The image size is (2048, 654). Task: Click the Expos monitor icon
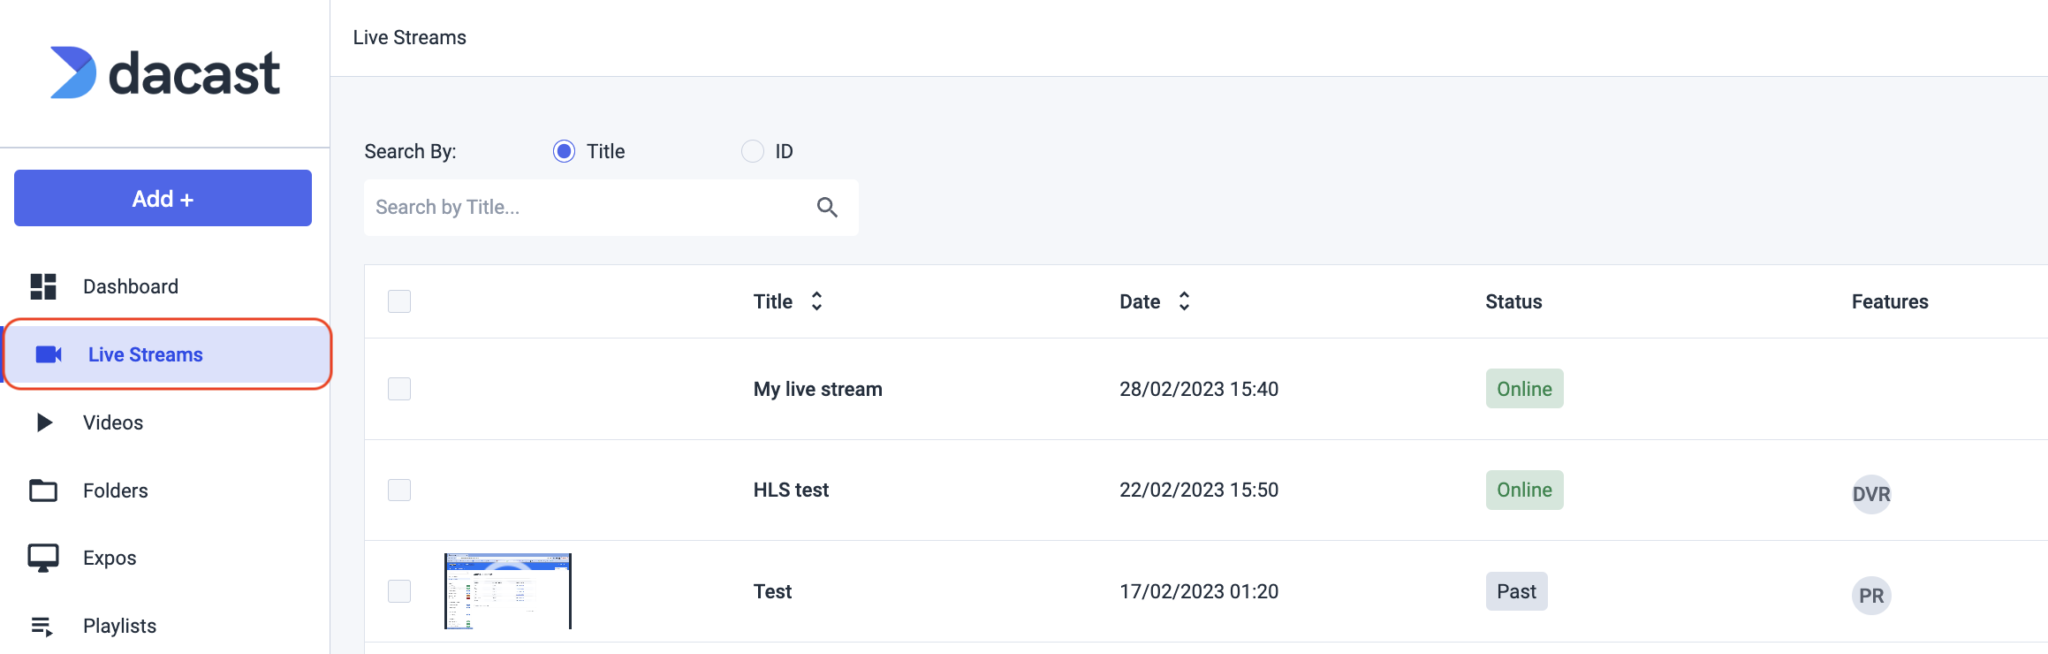(x=42, y=557)
